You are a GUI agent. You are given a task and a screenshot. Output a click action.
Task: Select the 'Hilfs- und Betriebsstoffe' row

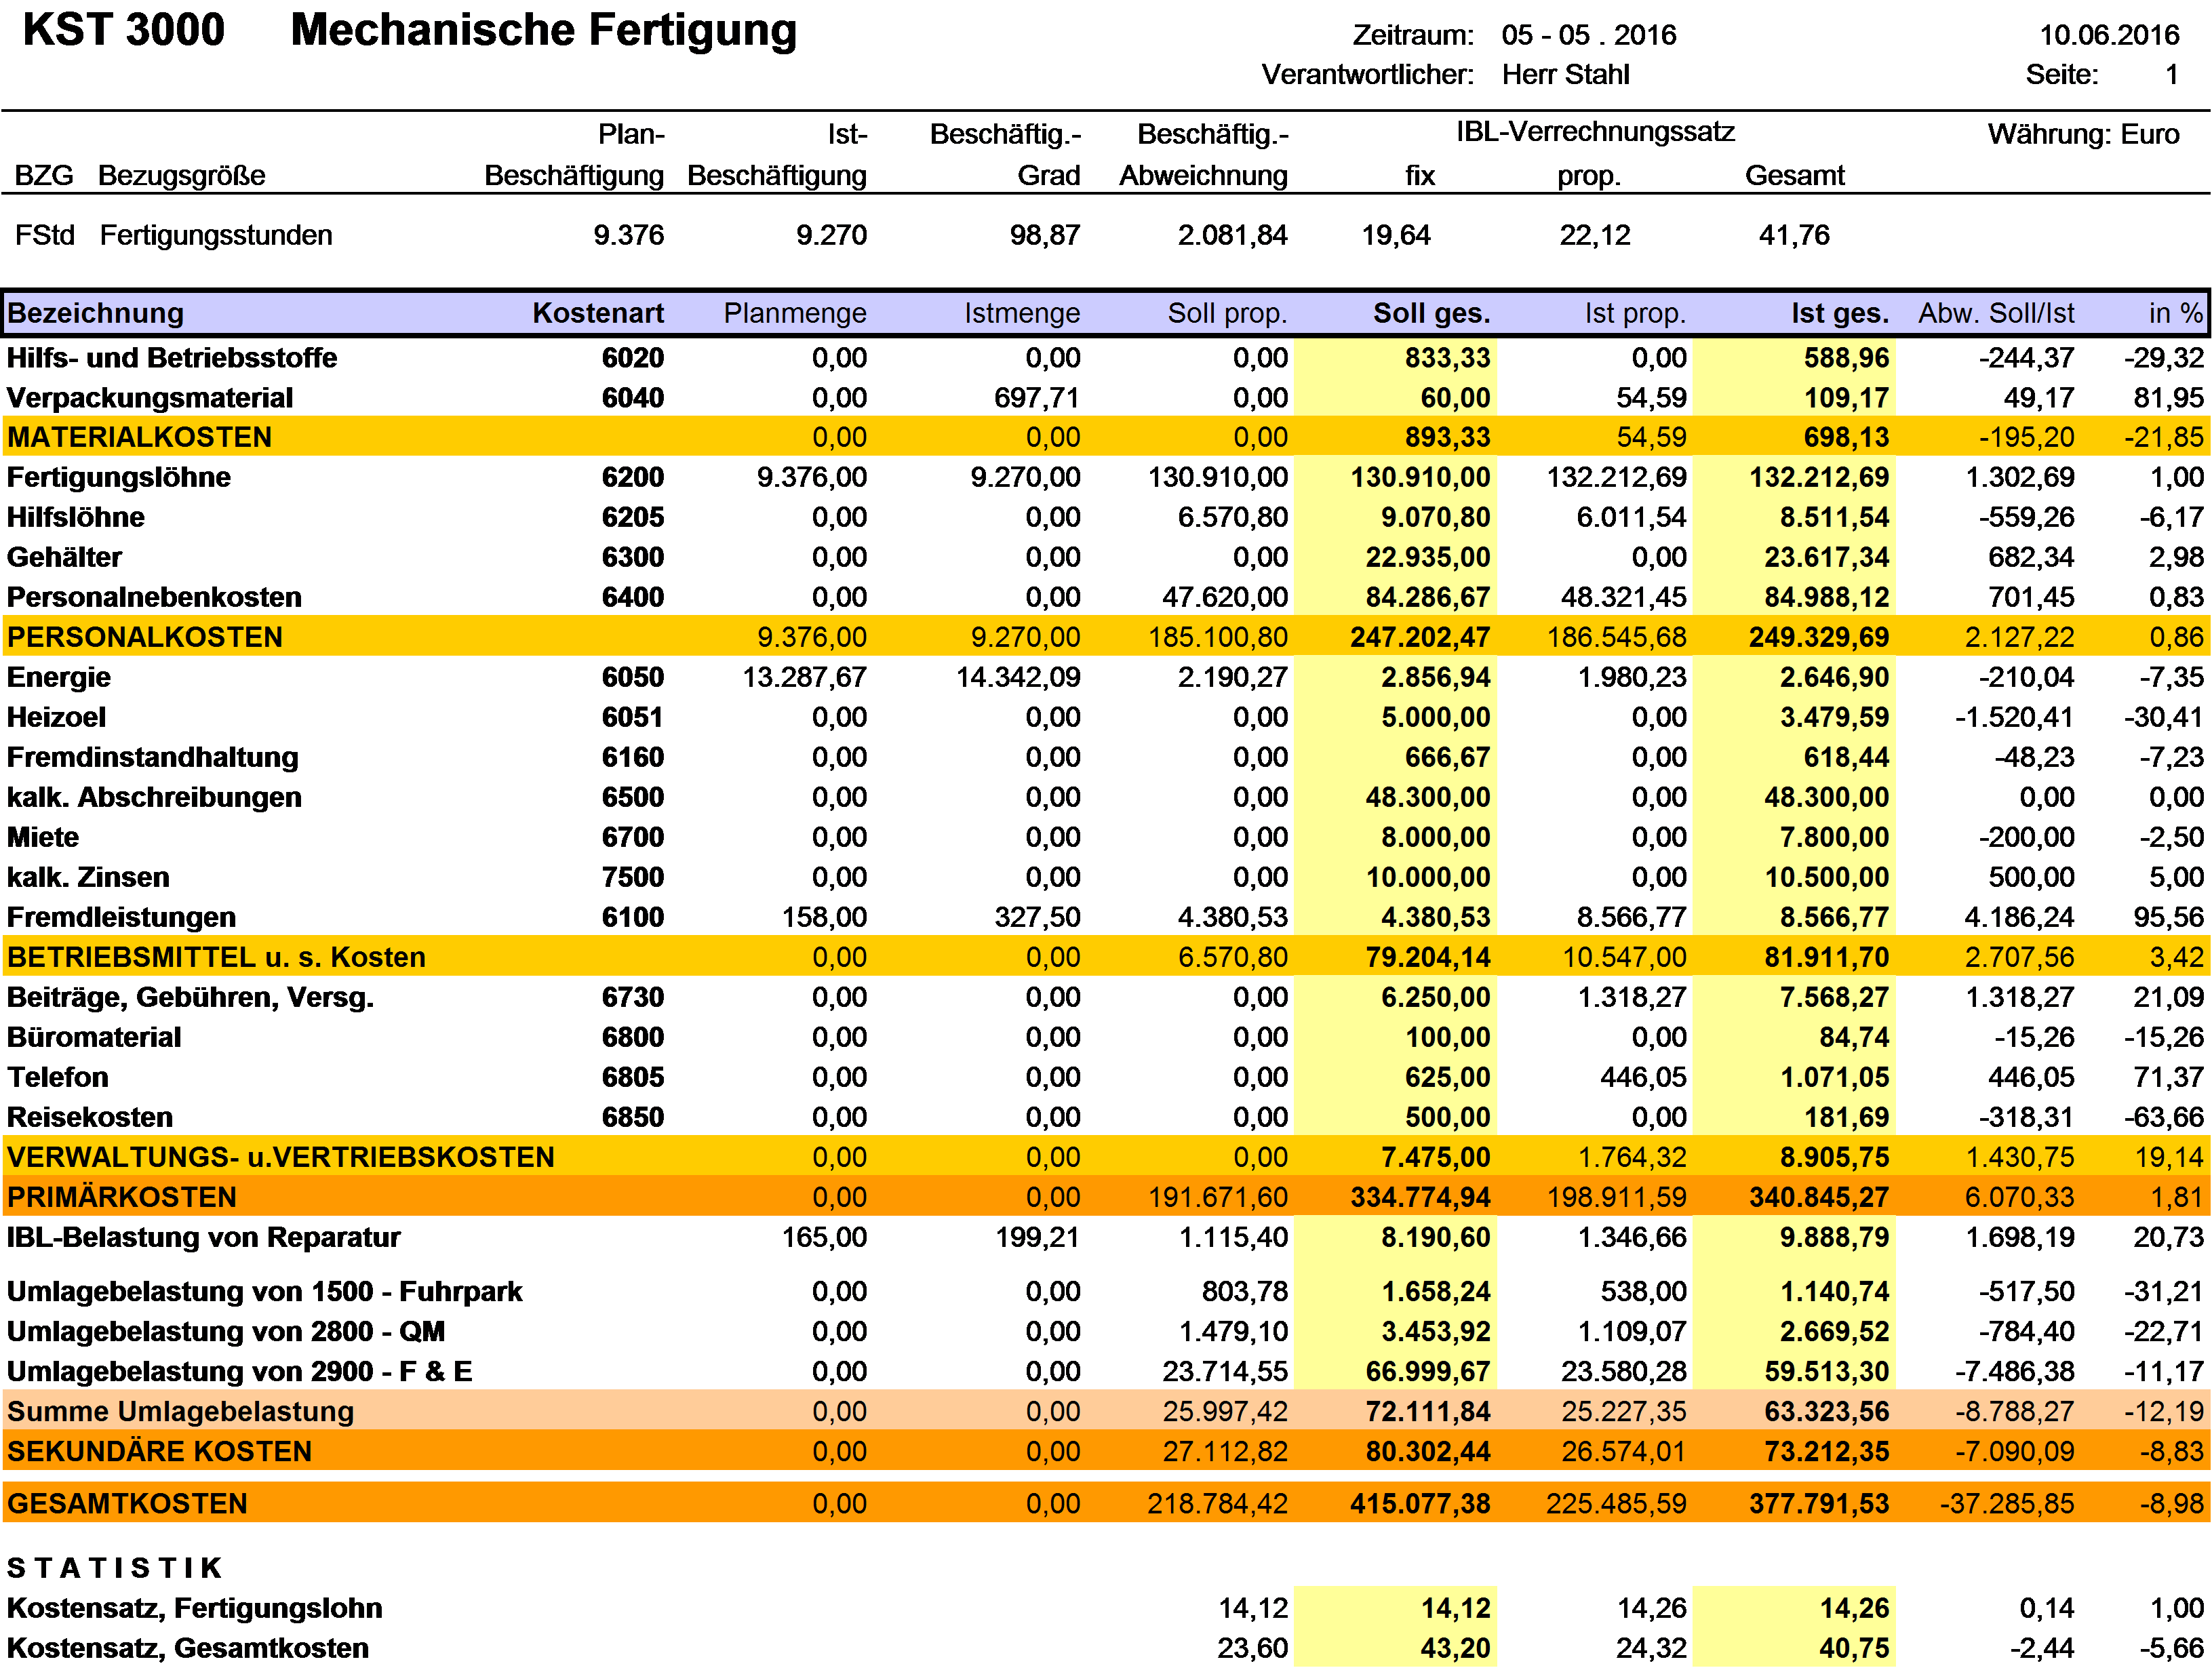click(1106, 357)
